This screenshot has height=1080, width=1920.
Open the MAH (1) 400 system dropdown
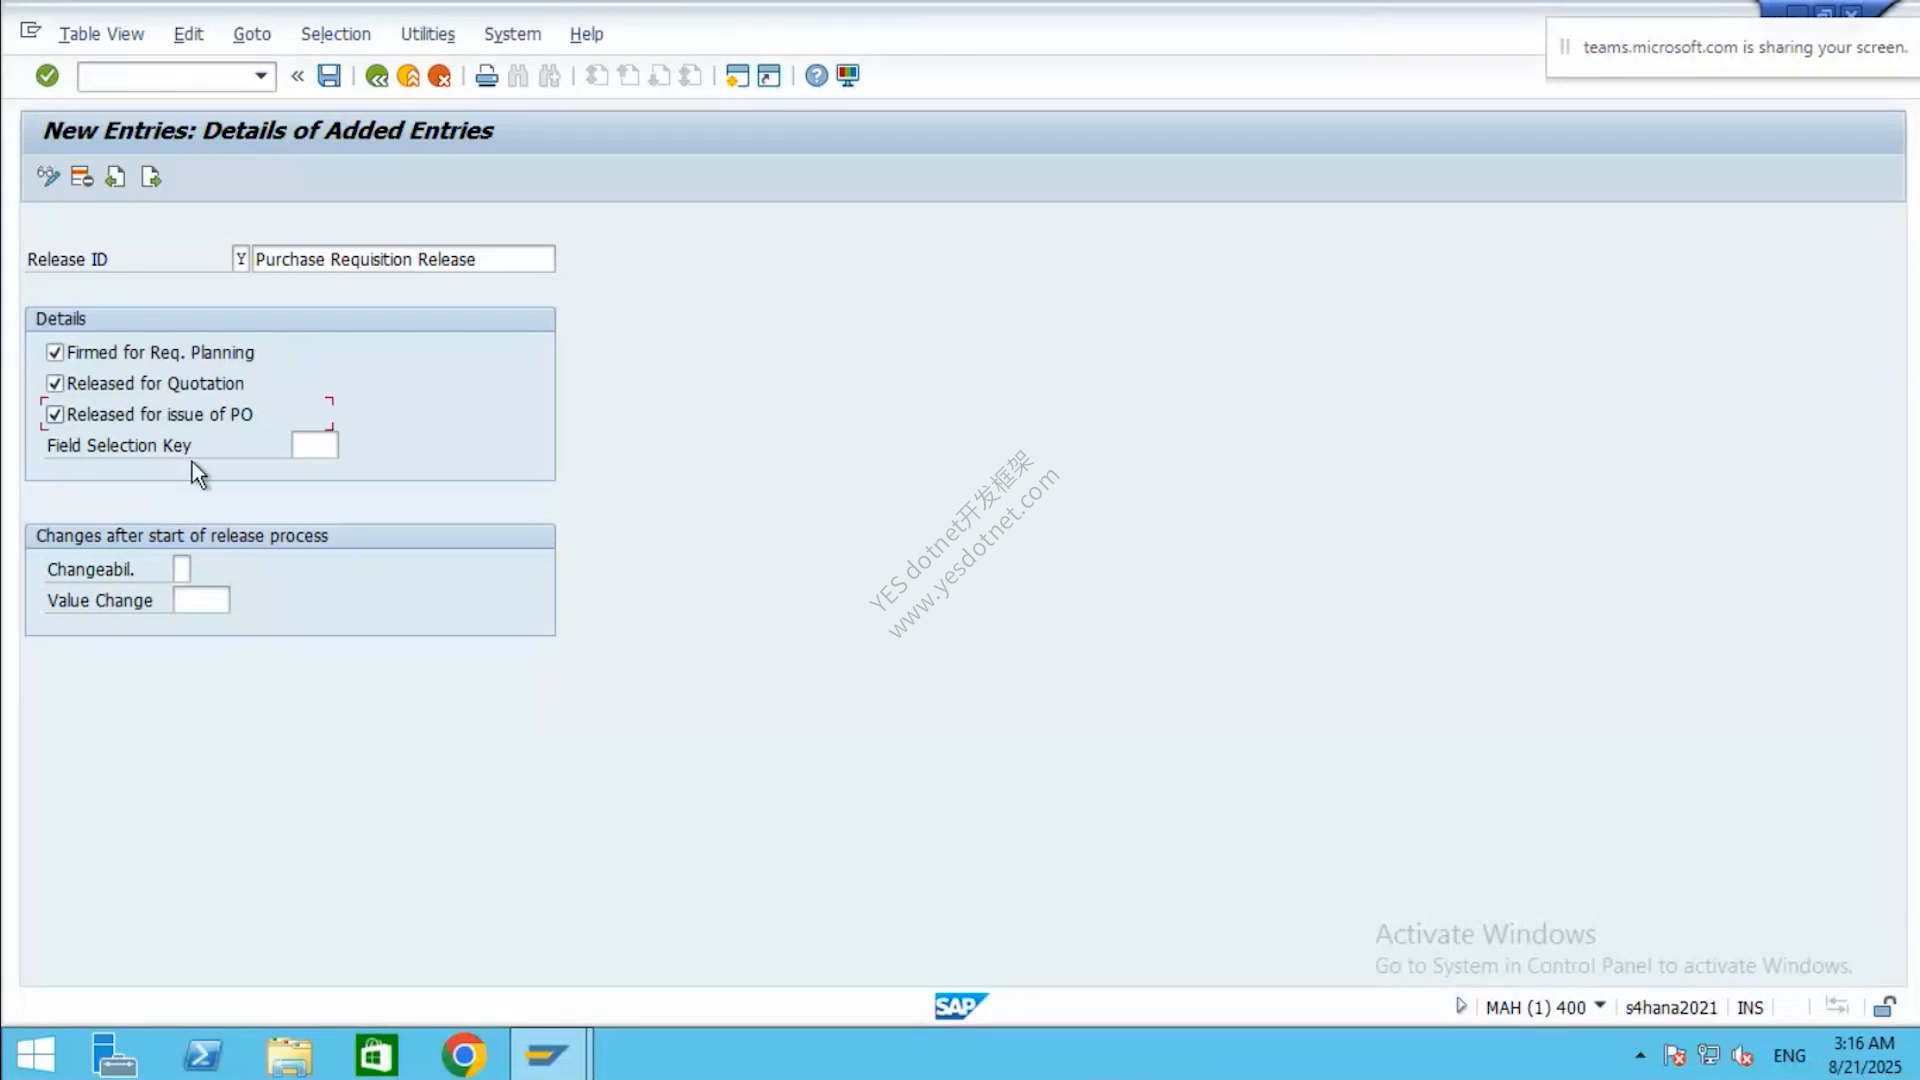click(1600, 1006)
